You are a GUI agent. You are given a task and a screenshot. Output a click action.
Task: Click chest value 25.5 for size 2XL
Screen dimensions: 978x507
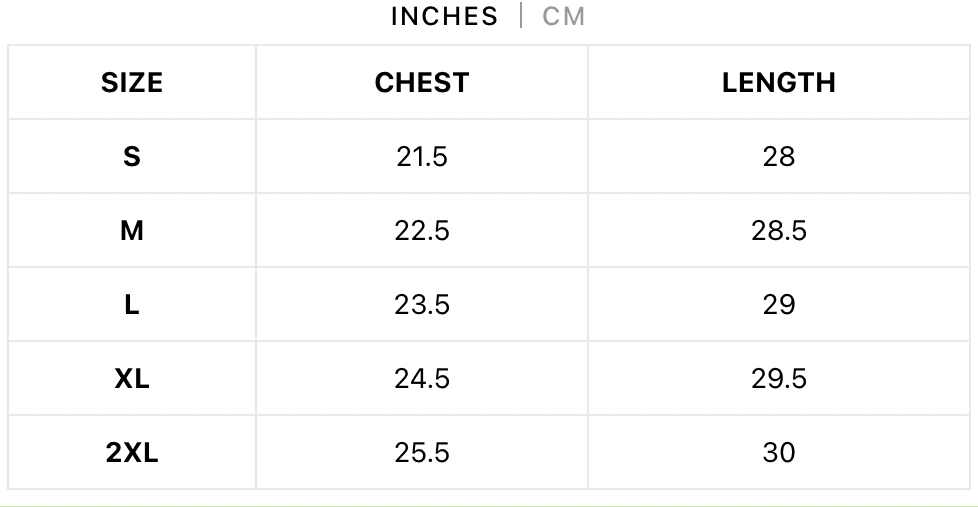click(422, 453)
